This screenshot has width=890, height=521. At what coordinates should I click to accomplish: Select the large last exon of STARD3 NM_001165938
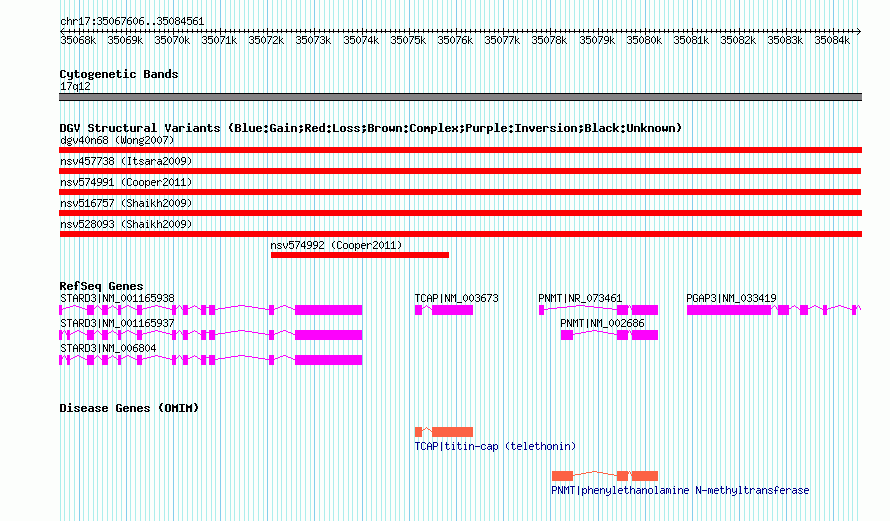point(329,310)
